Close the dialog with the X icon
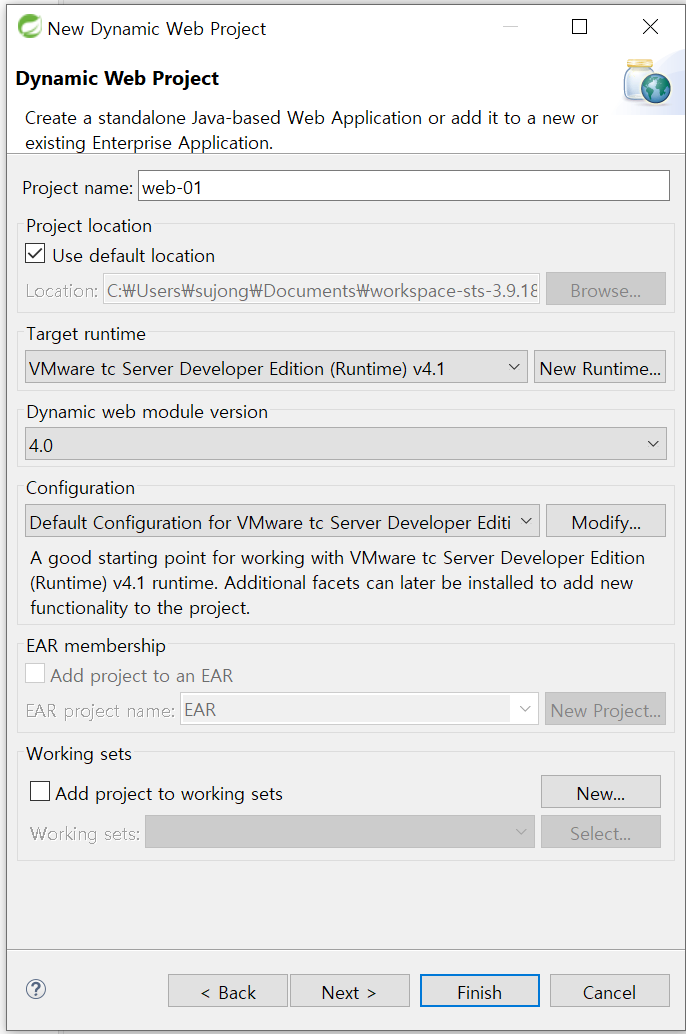The height and width of the screenshot is (1034, 686). (650, 26)
